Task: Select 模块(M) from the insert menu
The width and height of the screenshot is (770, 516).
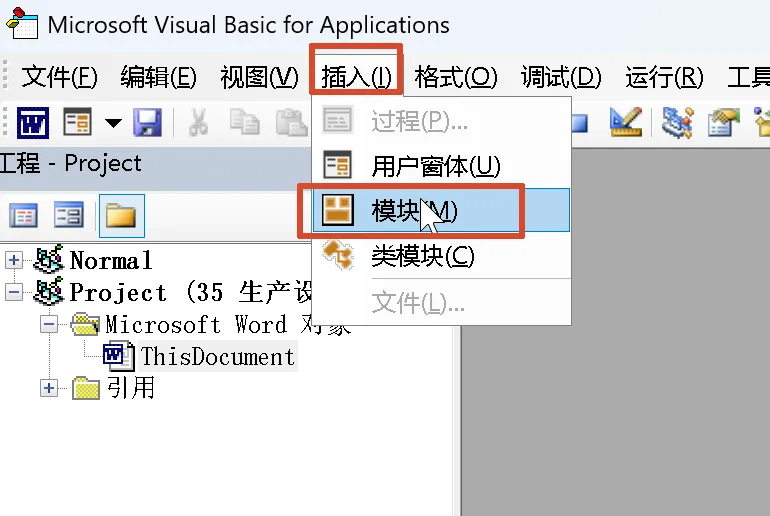Action: pyautogui.click(x=441, y=210)
